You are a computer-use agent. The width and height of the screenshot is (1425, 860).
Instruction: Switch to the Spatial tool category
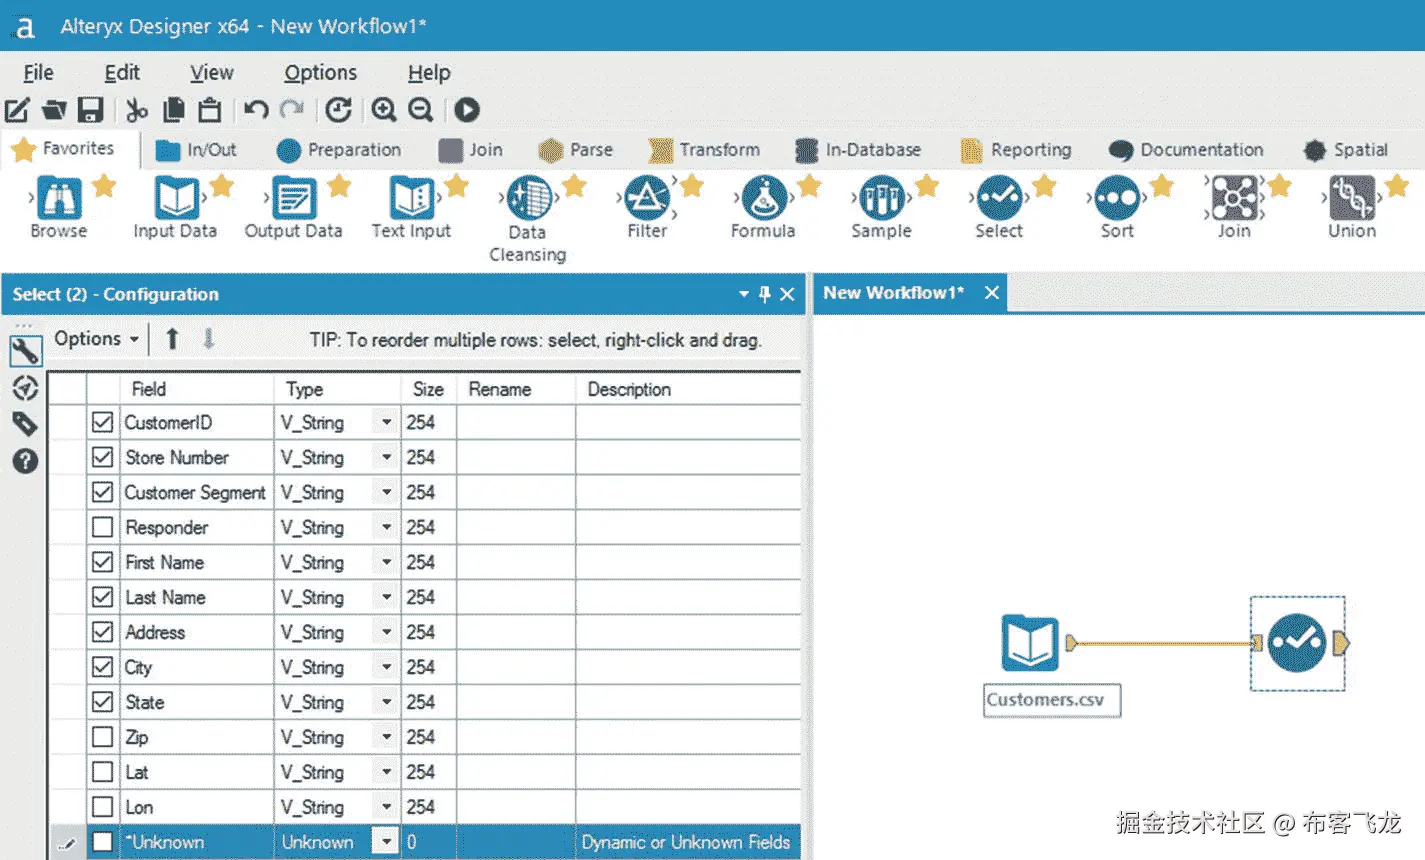point(1346,150)
